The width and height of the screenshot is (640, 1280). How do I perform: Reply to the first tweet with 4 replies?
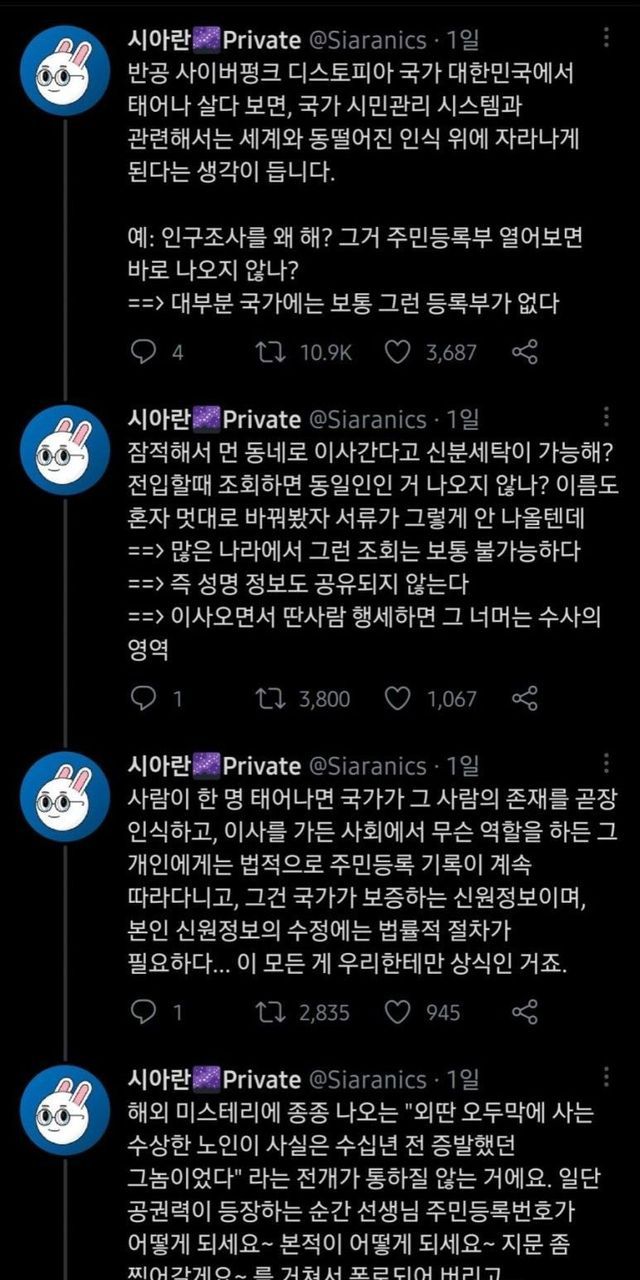coord(145,352)
